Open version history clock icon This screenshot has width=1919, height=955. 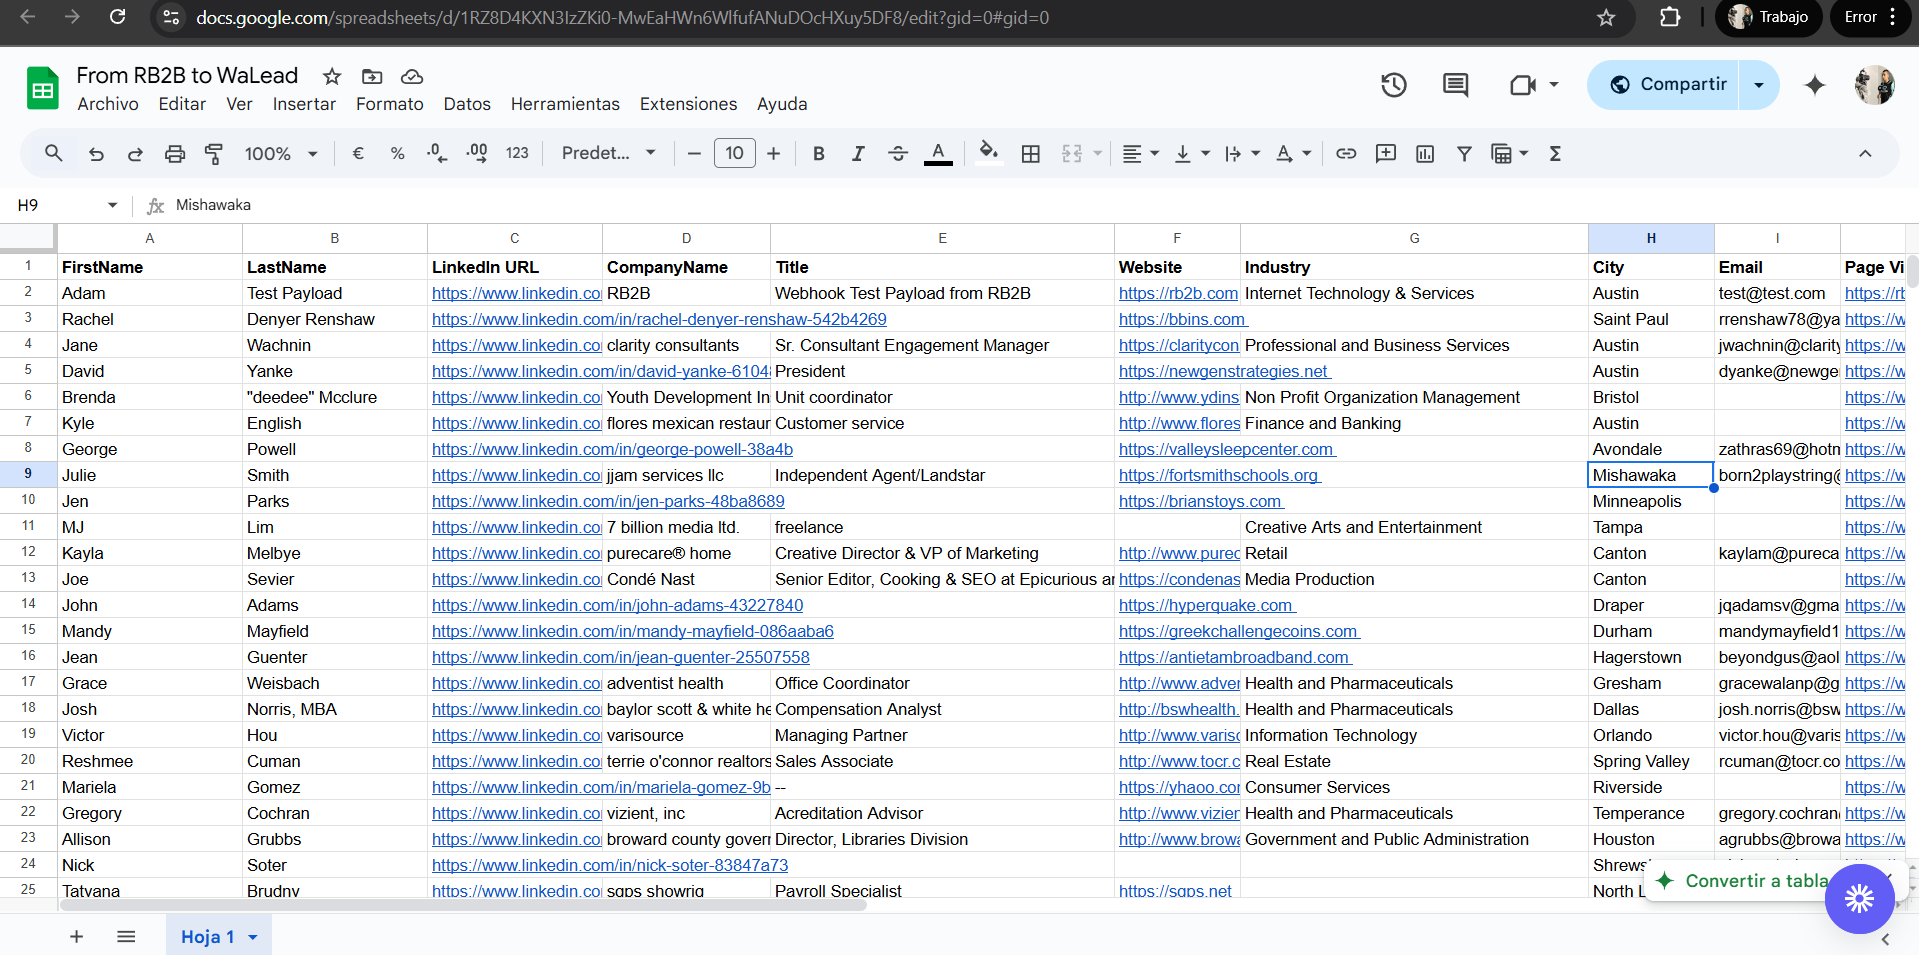[x=1394, y=85]
